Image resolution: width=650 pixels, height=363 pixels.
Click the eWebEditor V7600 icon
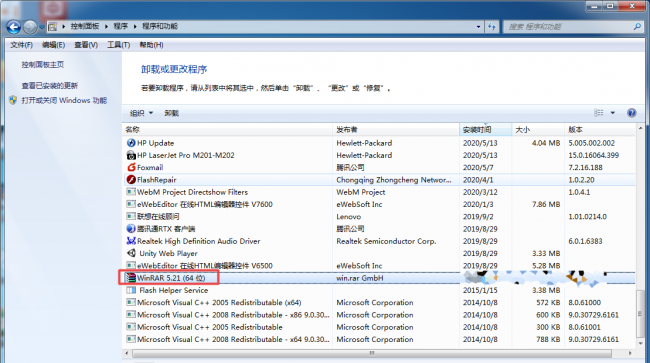[131, 204]
